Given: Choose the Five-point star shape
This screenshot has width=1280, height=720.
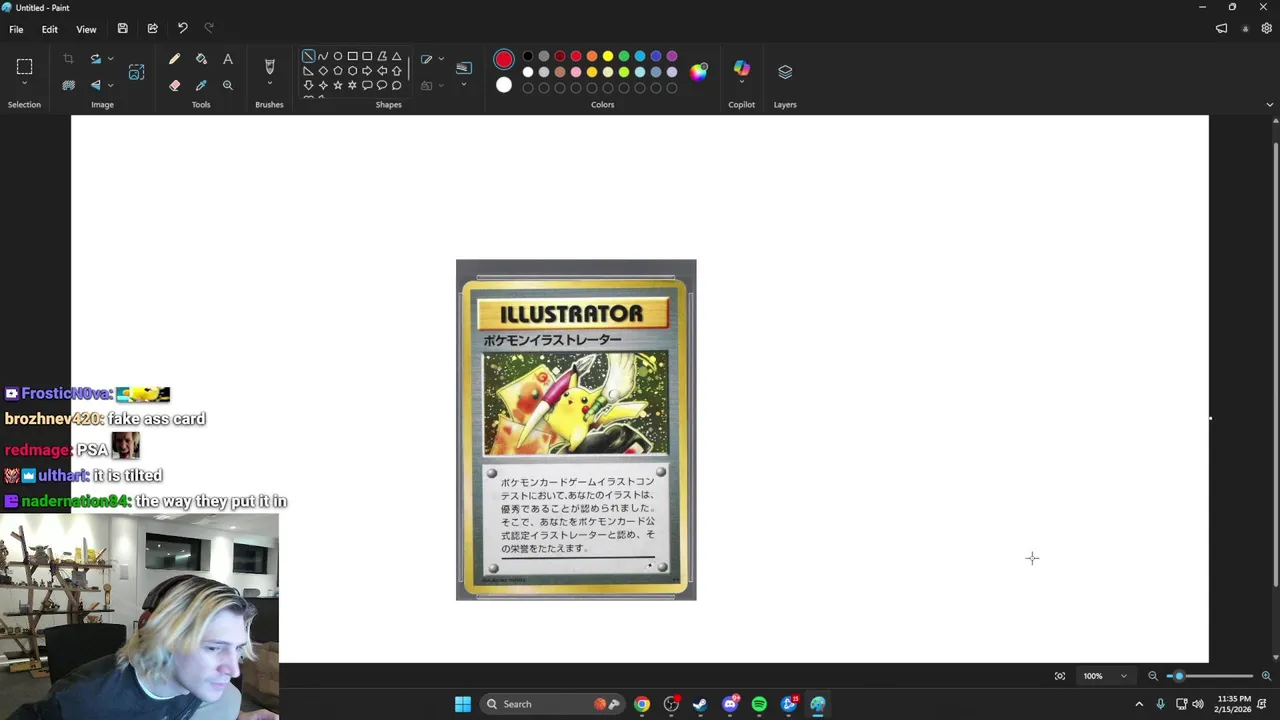Looking at the screenshot, I should point(338,86).
